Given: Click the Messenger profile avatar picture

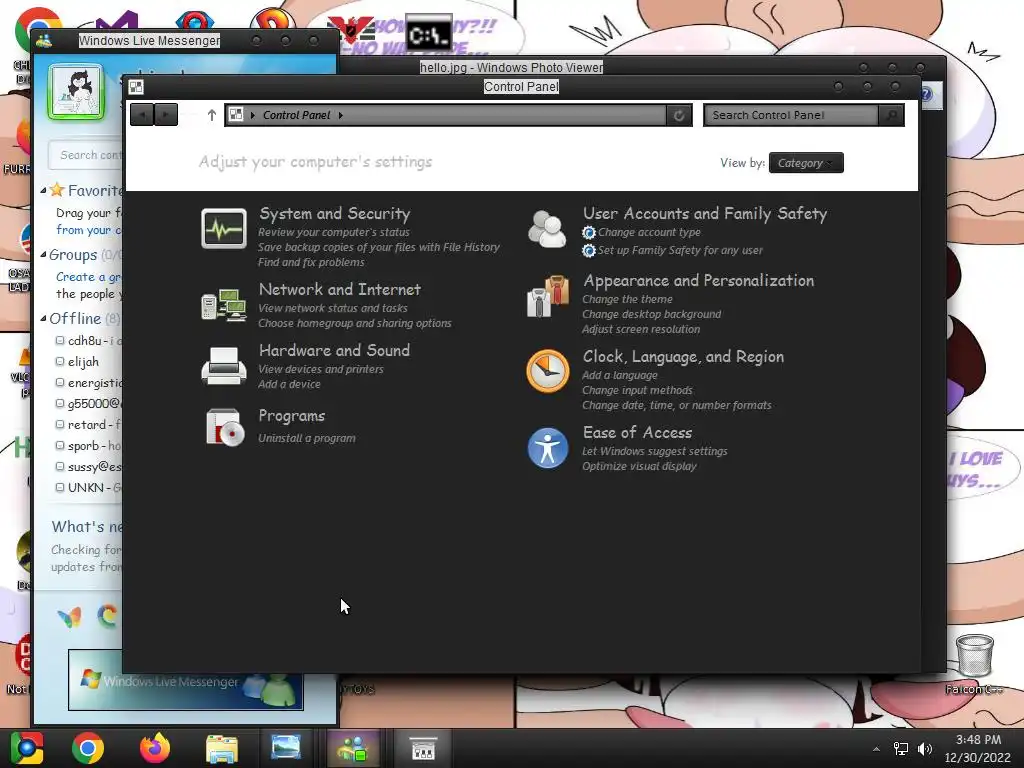Looking at the screenshot, I should tap(76, 92).
